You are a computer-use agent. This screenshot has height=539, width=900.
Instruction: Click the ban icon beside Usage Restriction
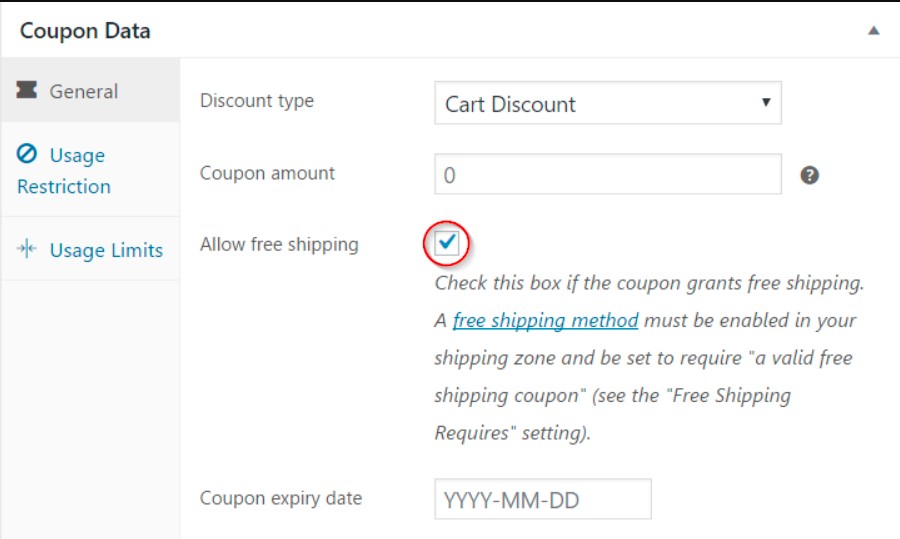(27, 155)
